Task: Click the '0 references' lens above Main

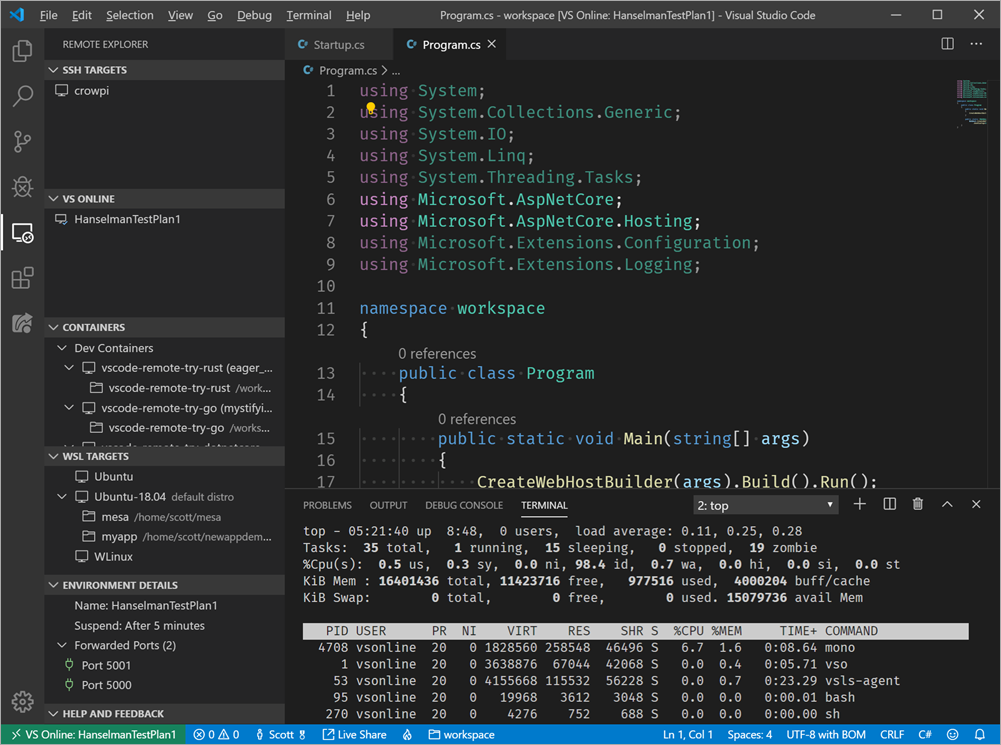Action: [477, 419]
